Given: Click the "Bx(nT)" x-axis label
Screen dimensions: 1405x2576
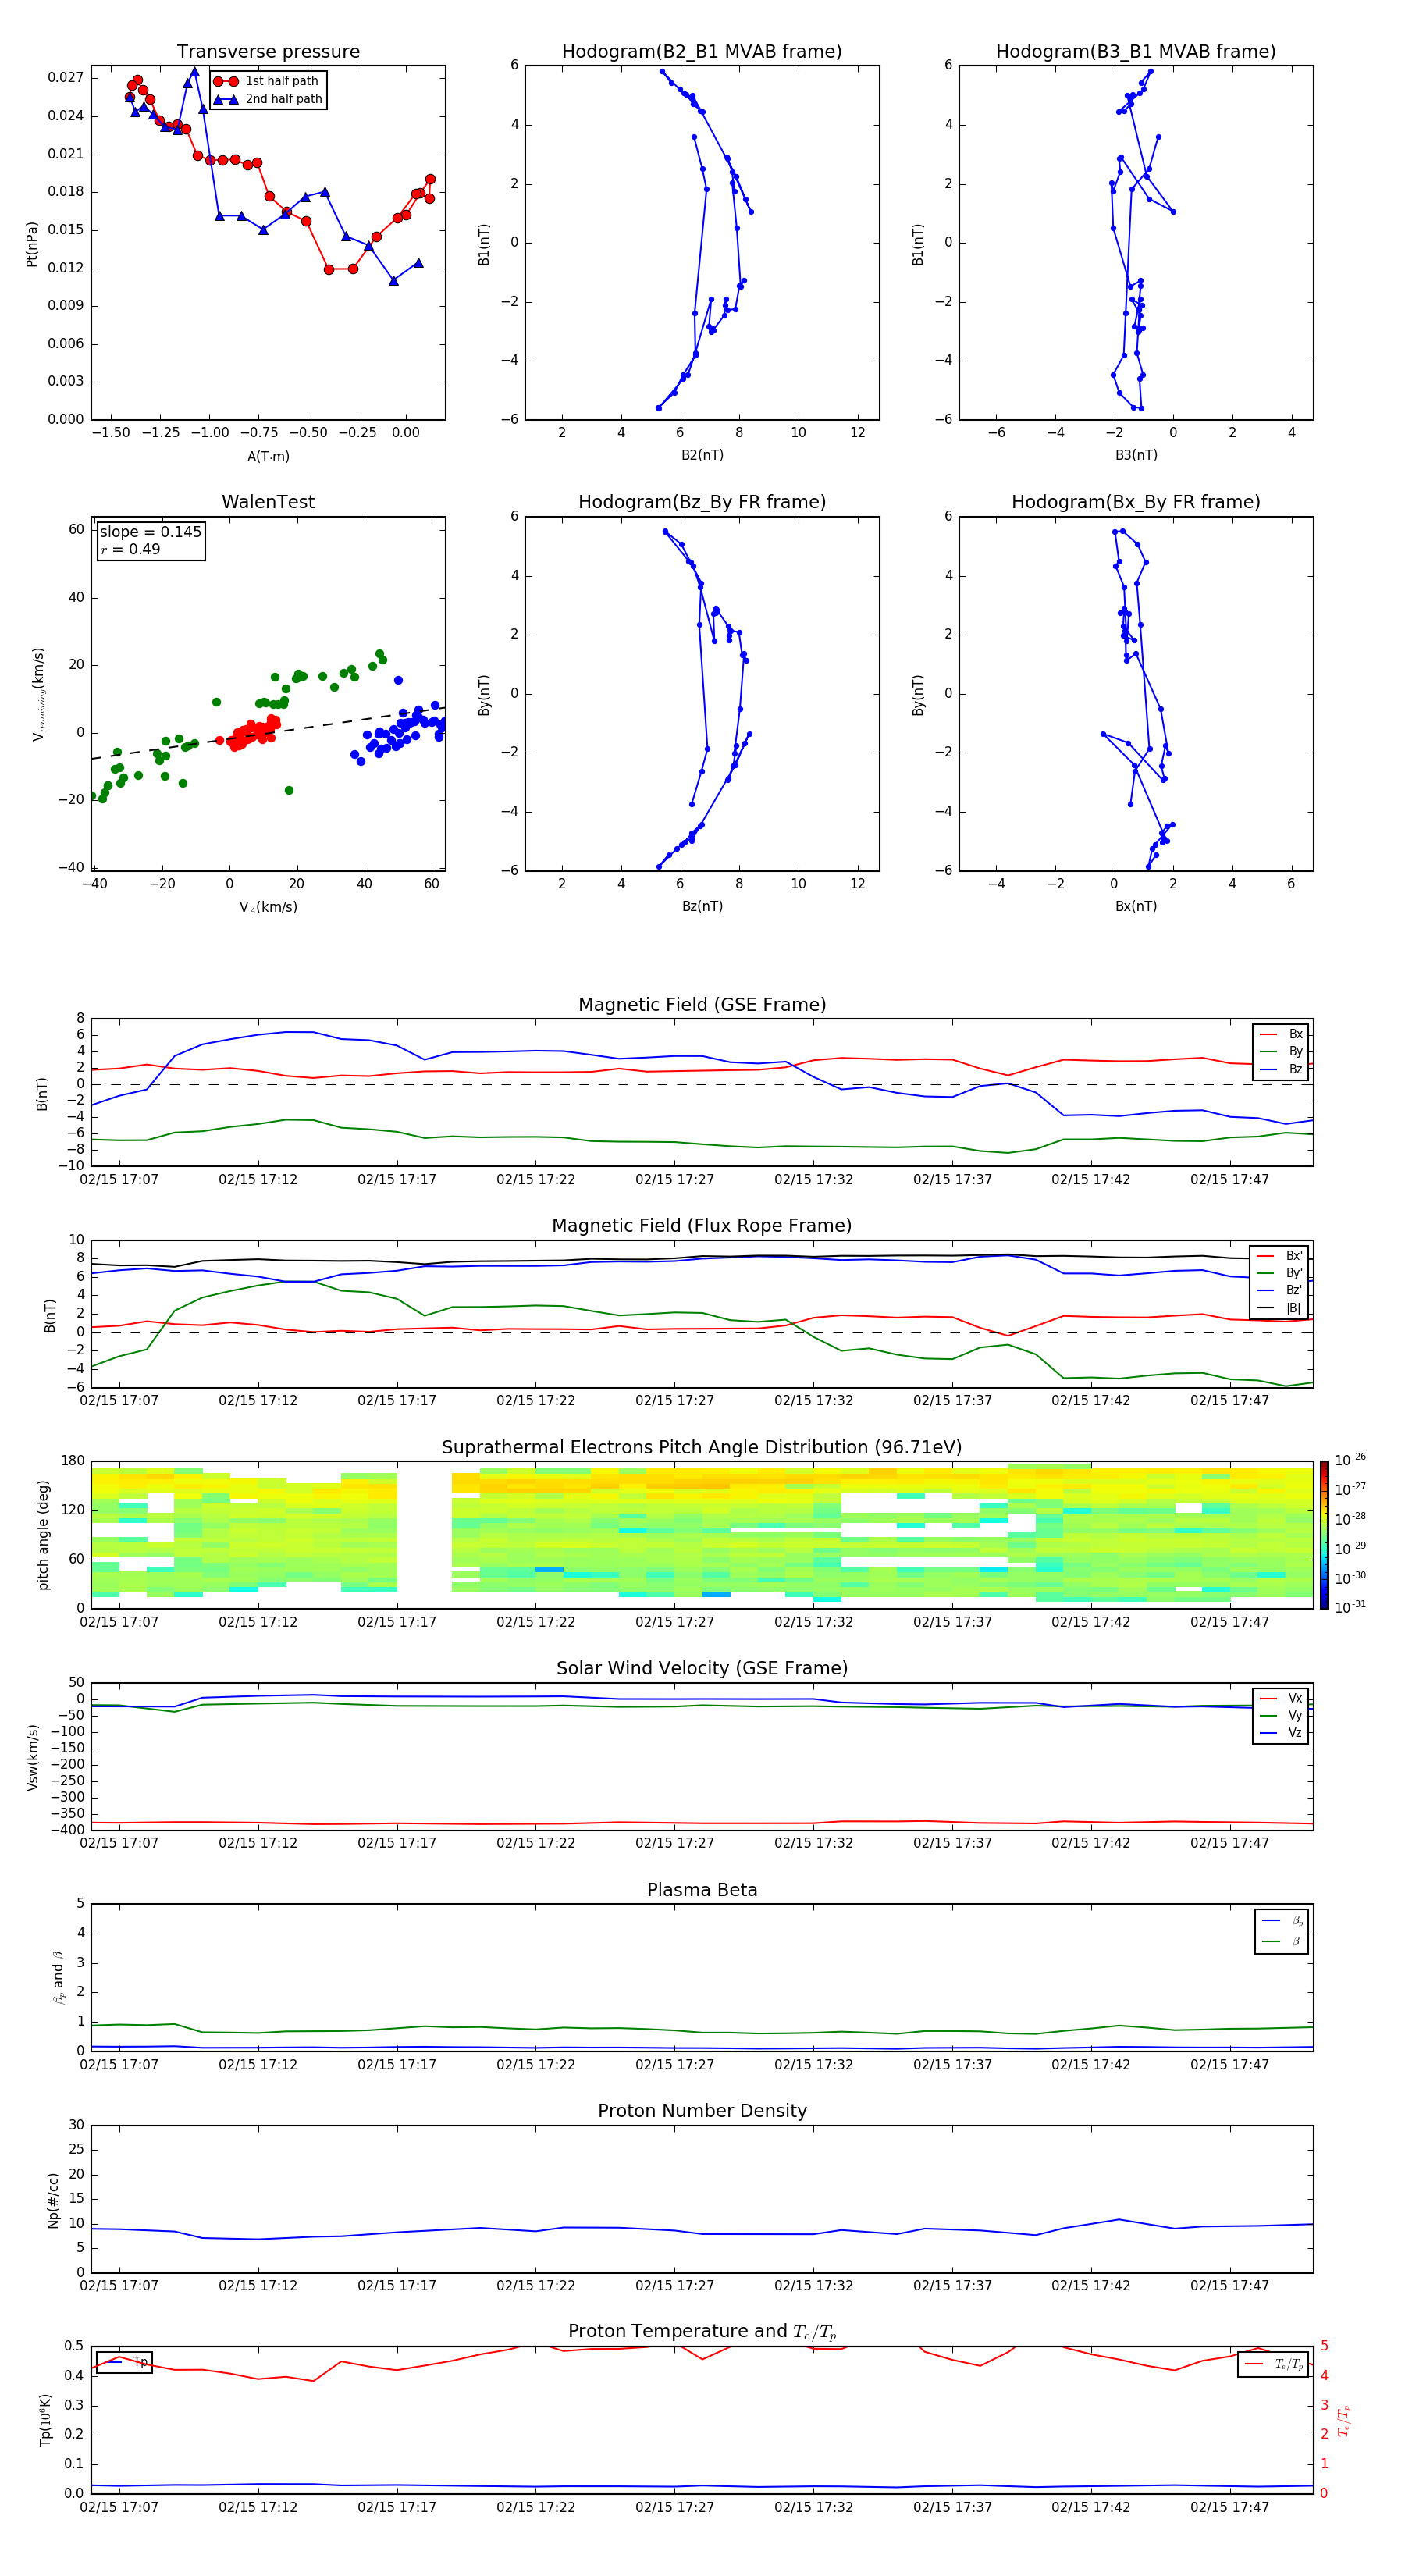Looking at the screenshot, I should 1136,906.
